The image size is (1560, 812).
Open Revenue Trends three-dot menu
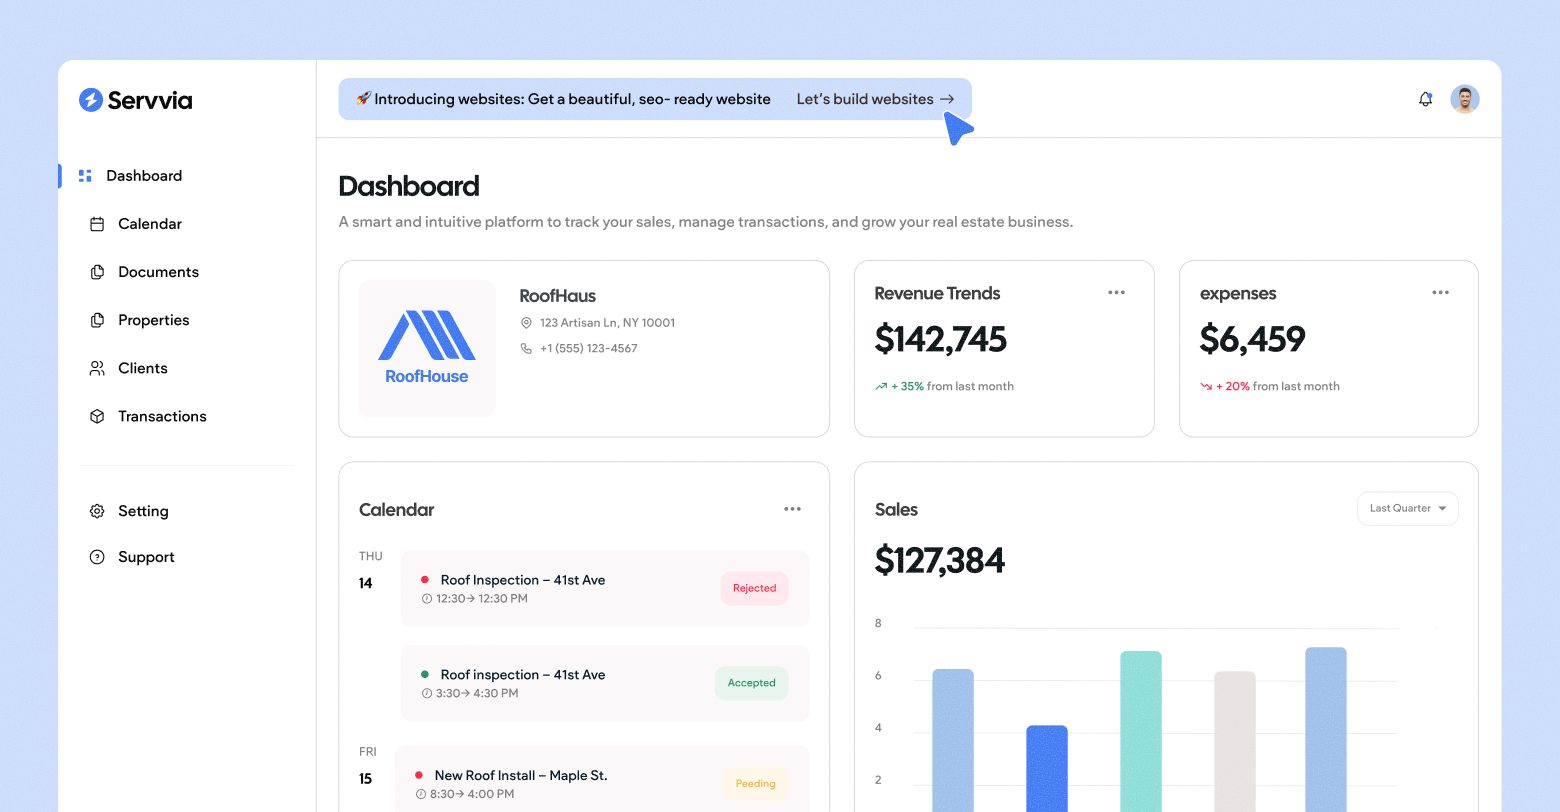(x=1116, y=293)
